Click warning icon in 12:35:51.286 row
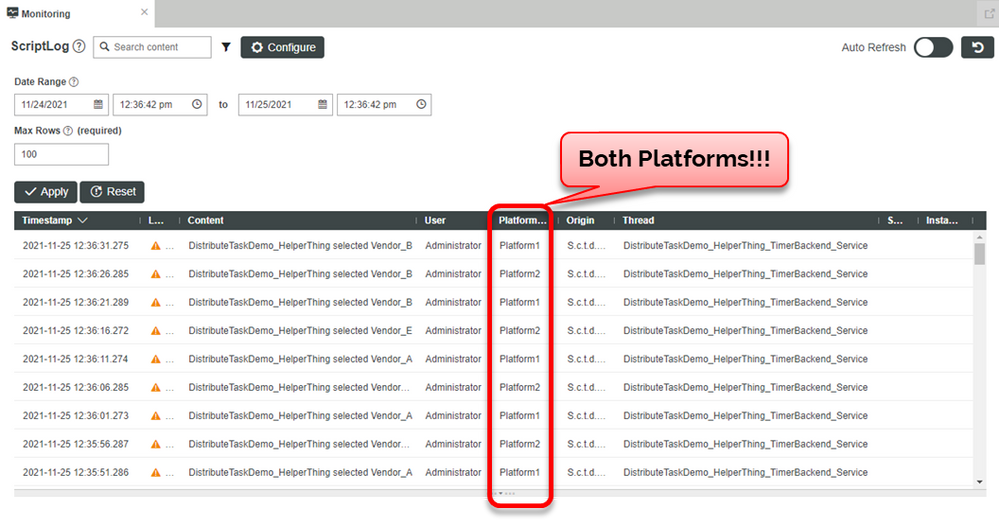This screenshot has width=999, height=522. coord(155,473)
